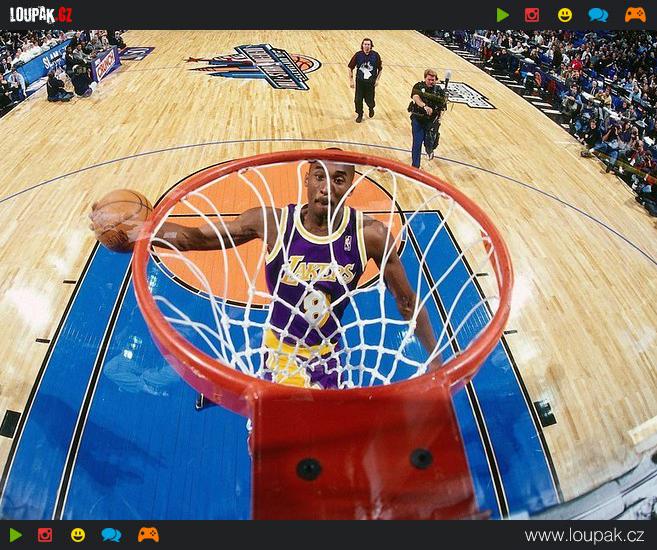Click the chat bubbles icon in bottom bar
This screenshot has height=550, width=657.
111,535
